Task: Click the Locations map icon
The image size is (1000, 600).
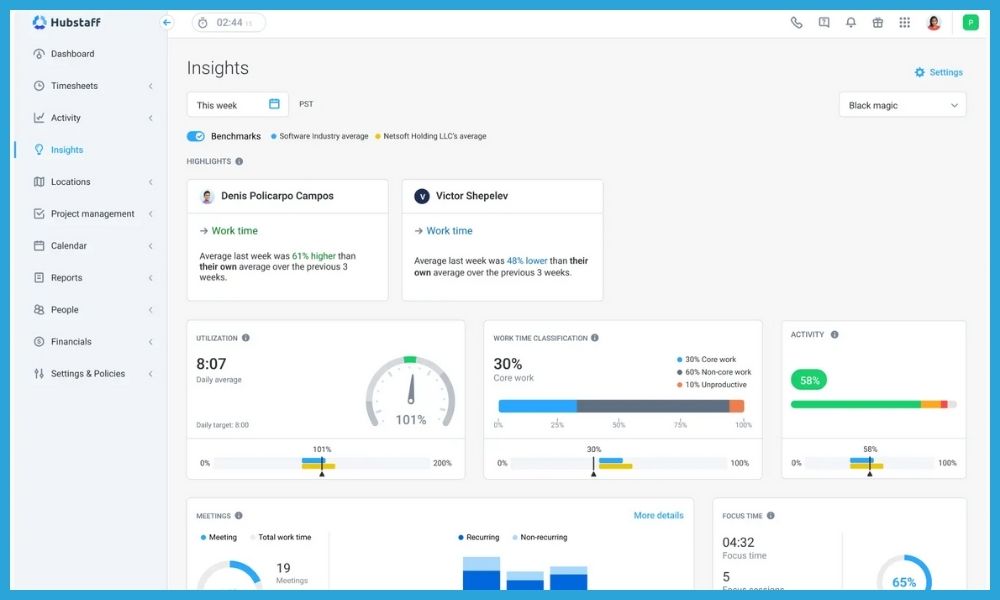Action: point(39,182)
